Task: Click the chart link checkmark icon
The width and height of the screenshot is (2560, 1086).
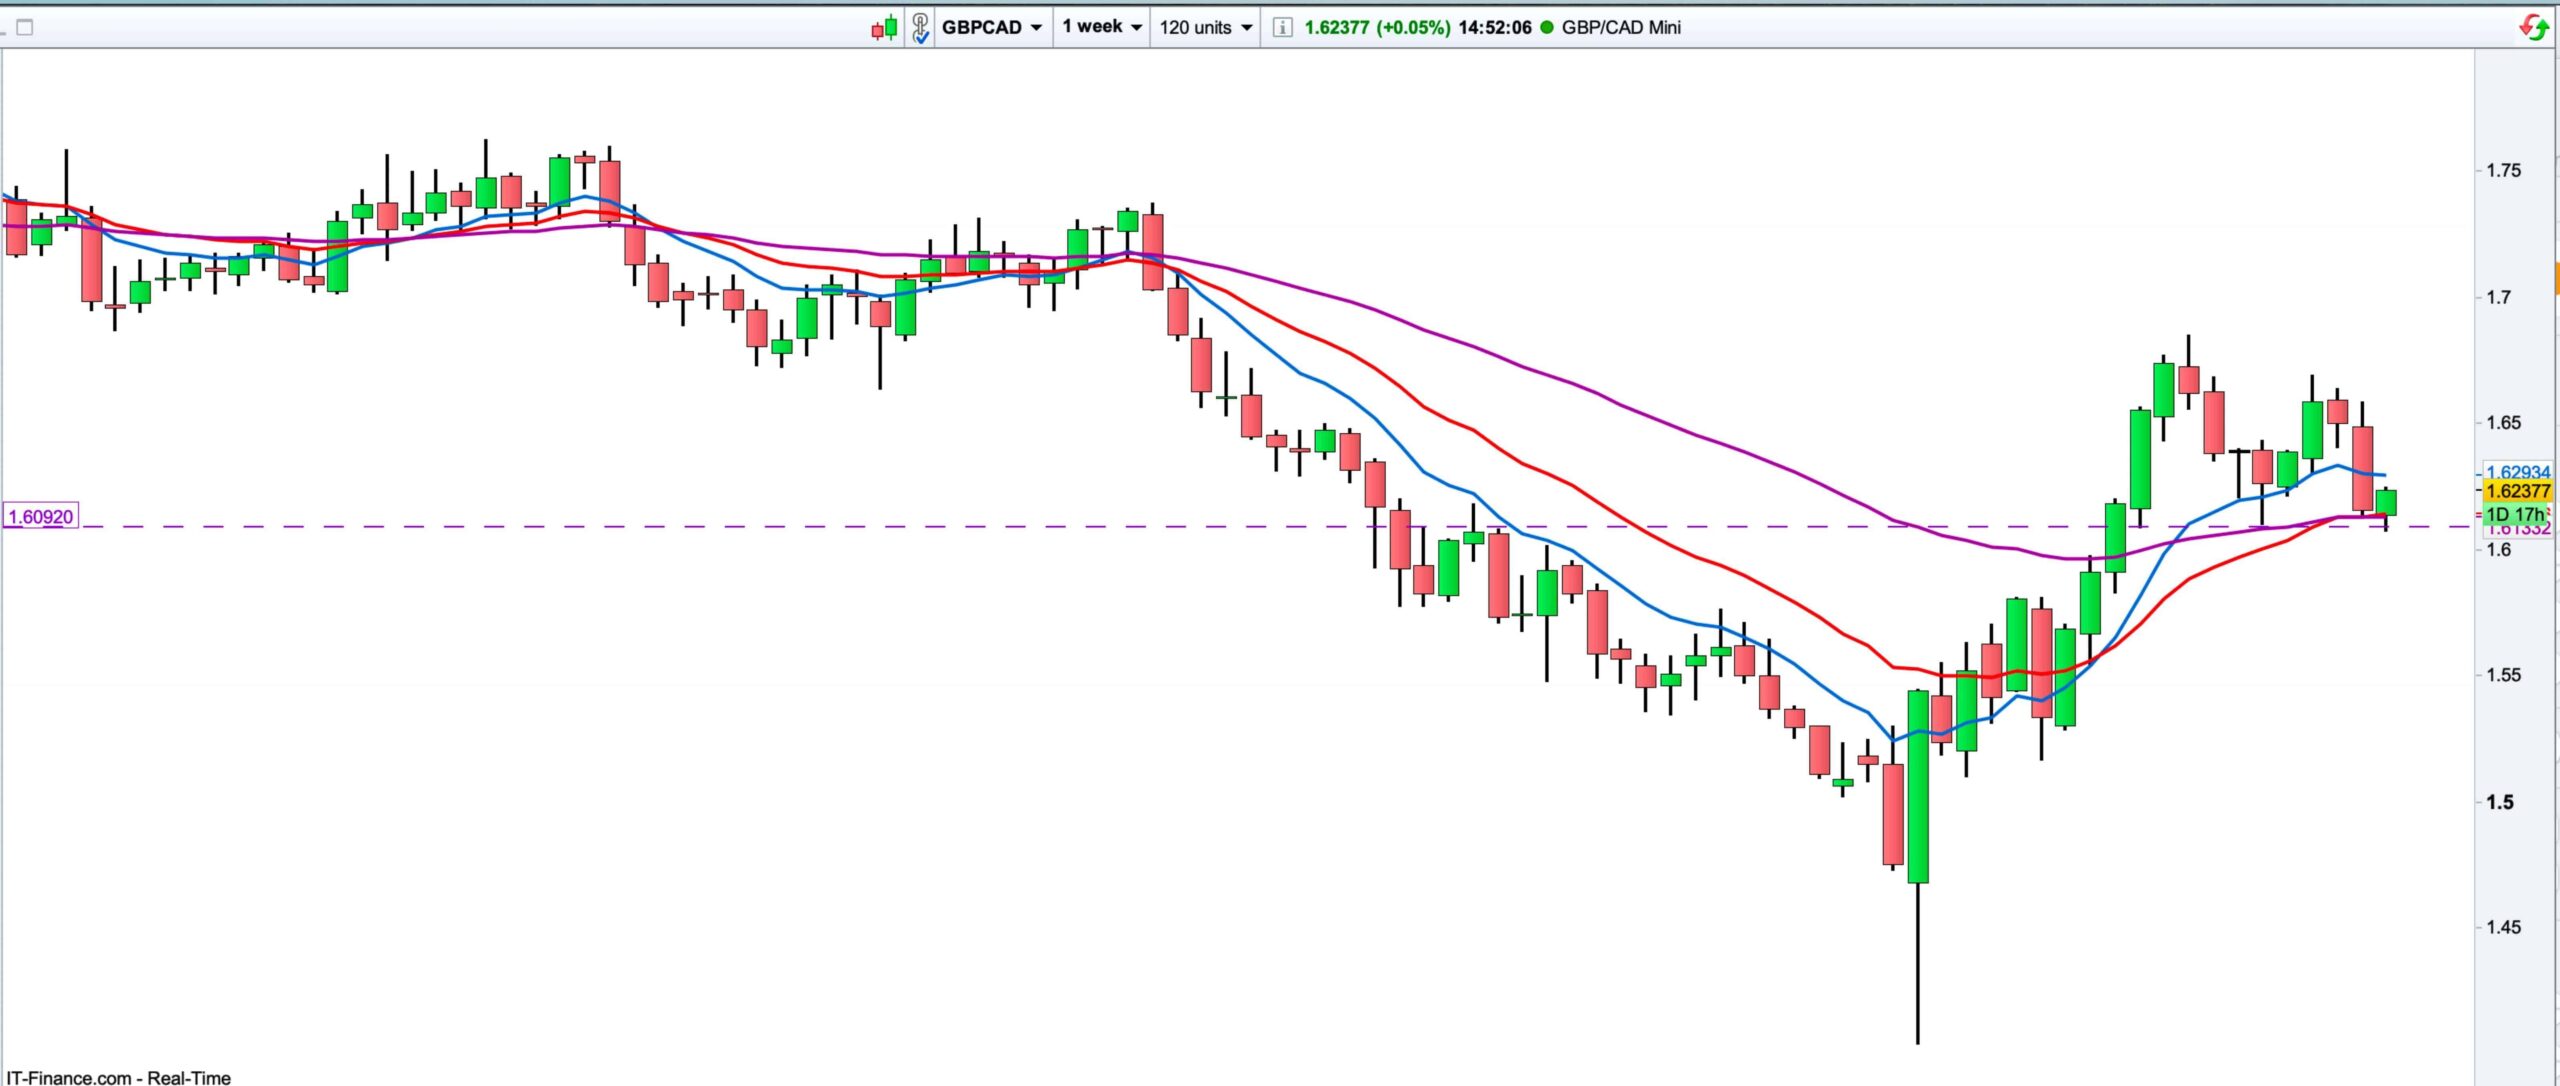Action: coord(920,28)
